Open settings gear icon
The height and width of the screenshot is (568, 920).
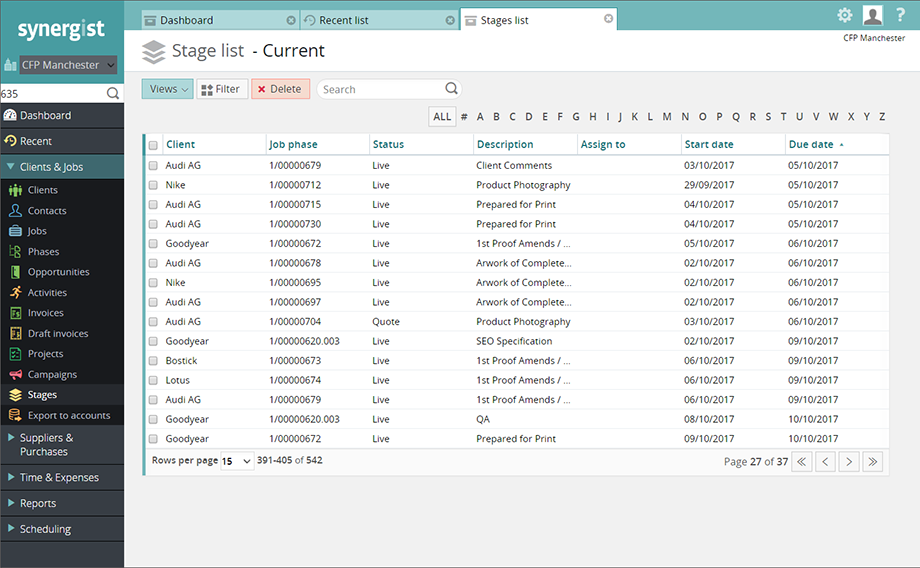tap(844, 15)
